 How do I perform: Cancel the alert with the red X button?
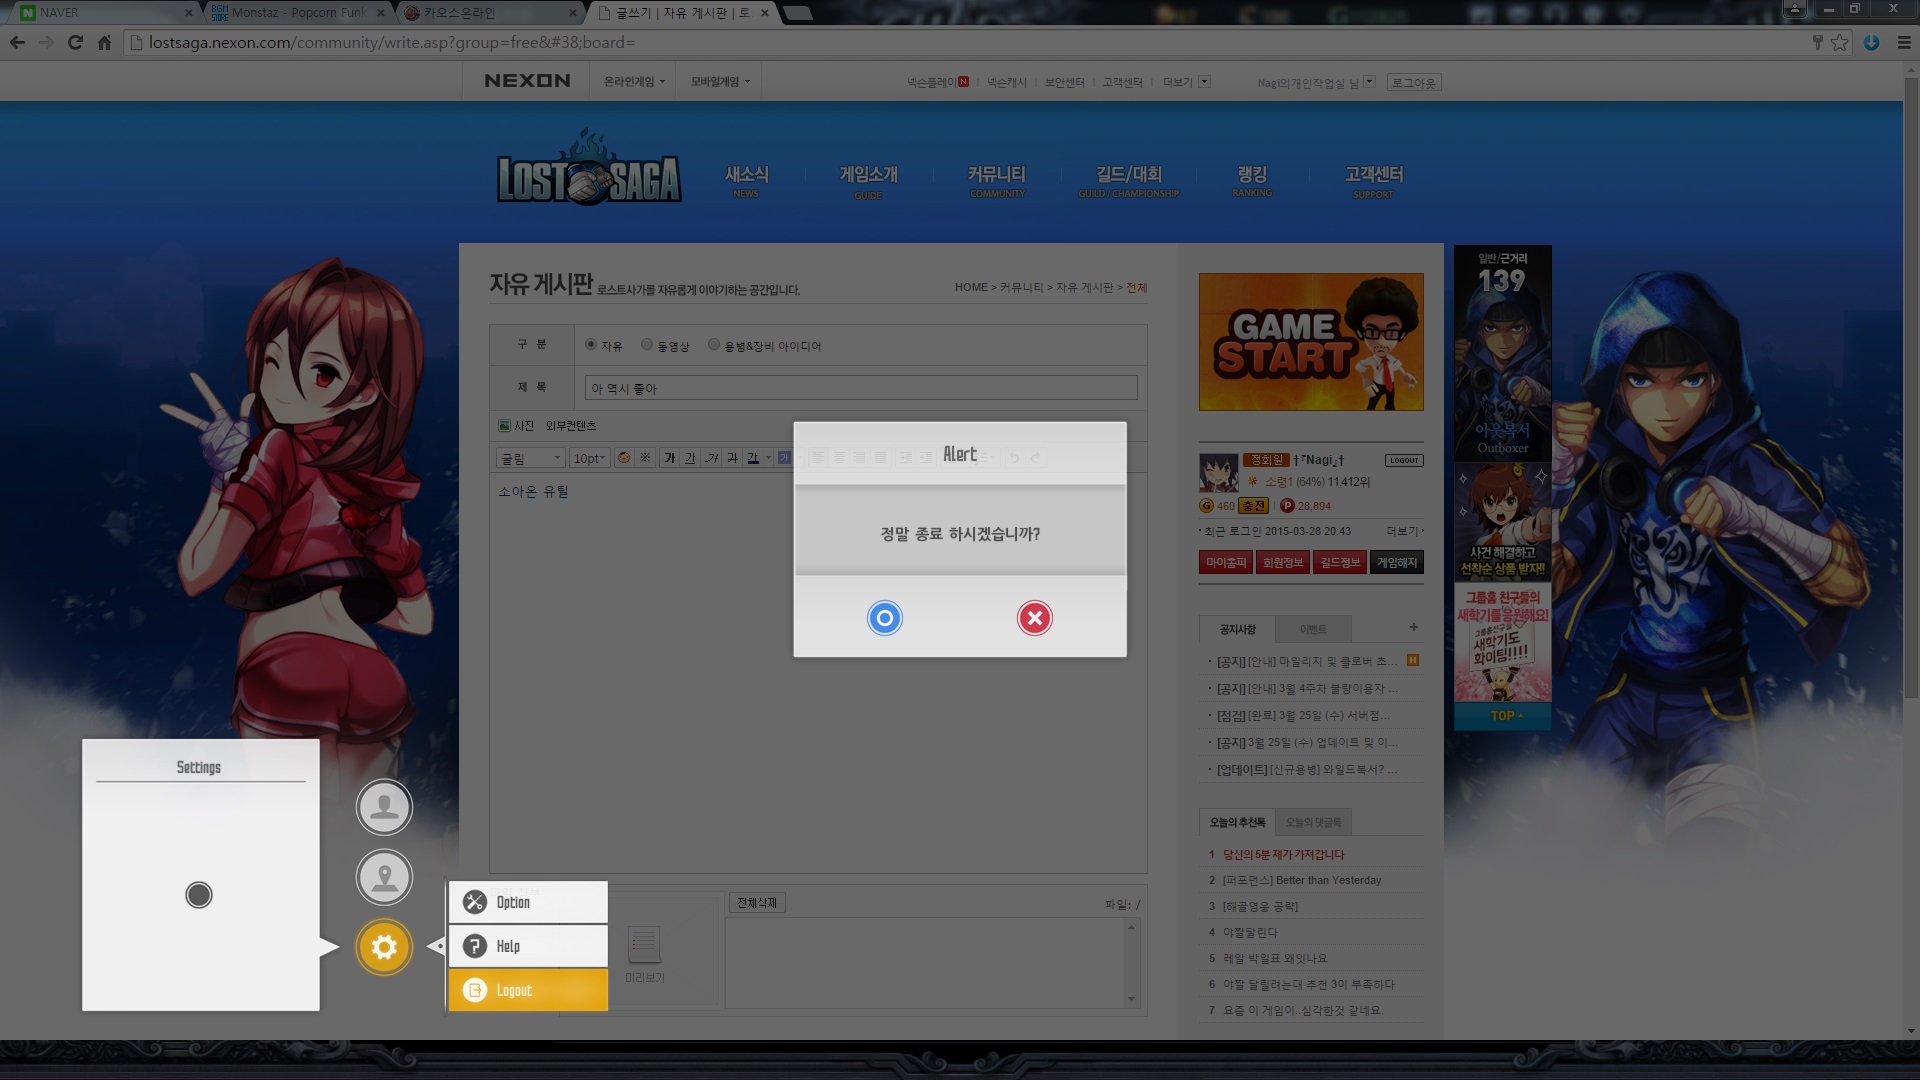coord(1035,618)
